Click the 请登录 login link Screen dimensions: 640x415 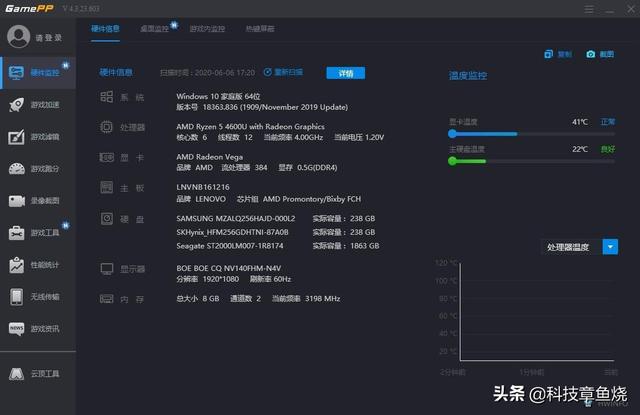pos(49,38)
